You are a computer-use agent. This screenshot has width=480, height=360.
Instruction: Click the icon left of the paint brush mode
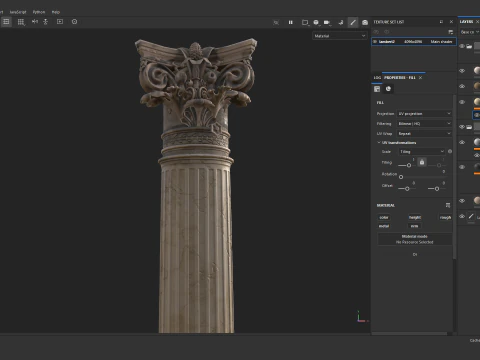[x=341, y=22]
